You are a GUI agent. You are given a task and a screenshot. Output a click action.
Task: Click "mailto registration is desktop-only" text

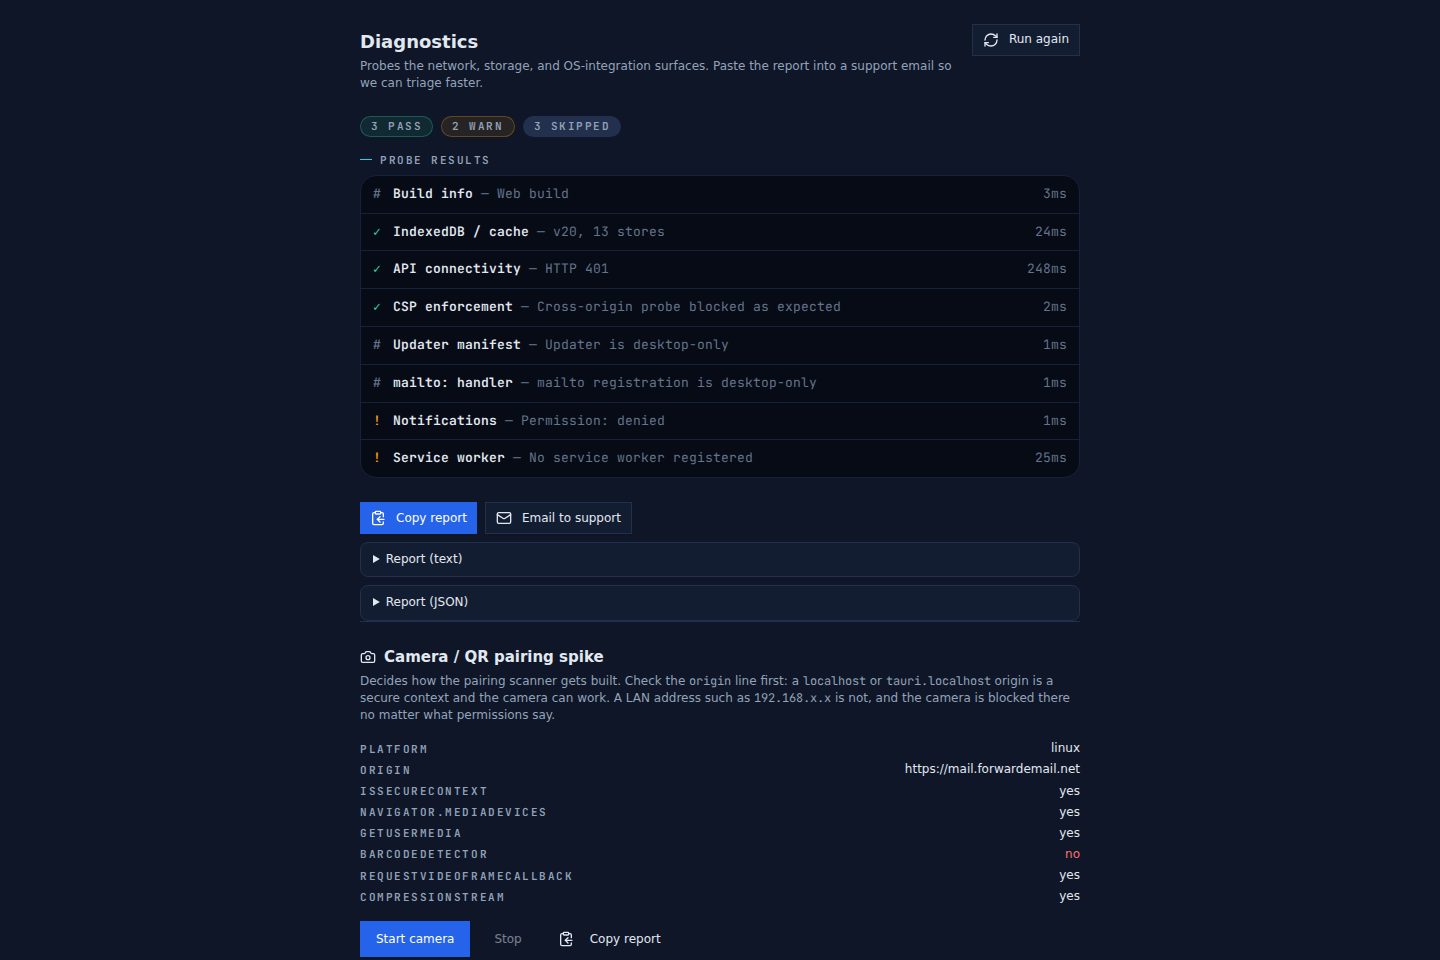[x=677, y=383]
